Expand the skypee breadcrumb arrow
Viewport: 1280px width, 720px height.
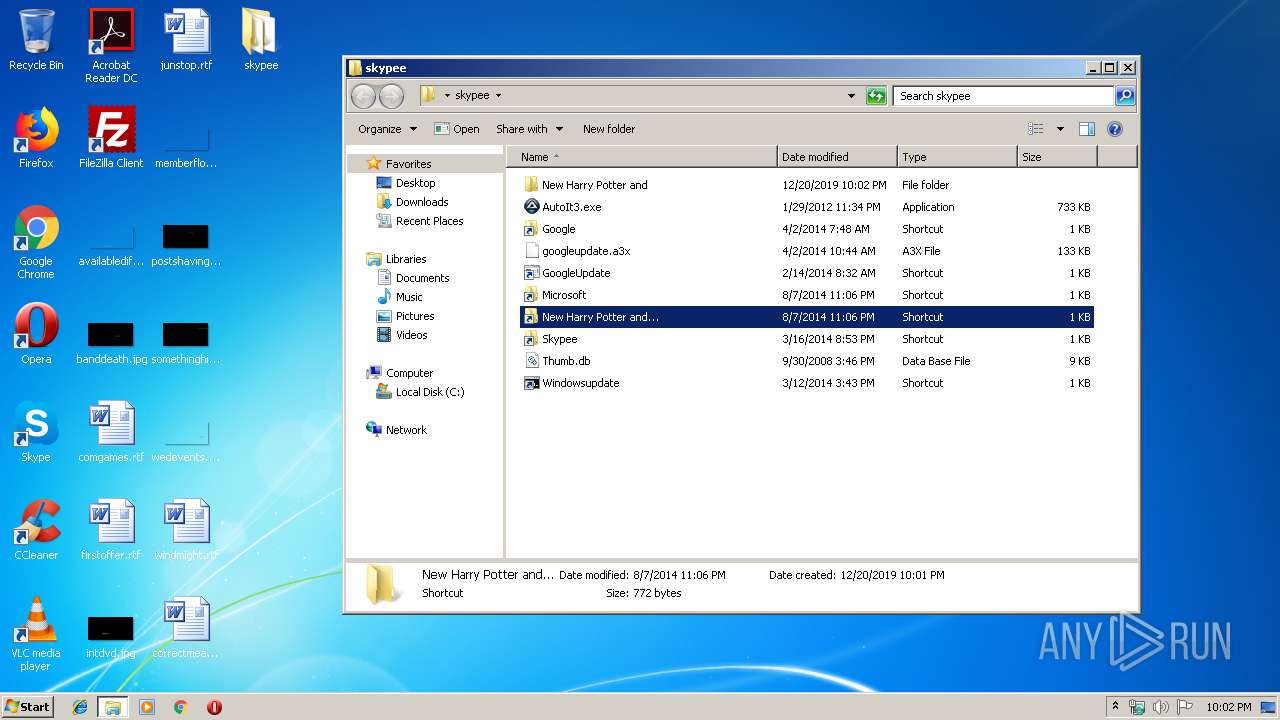(498, 96)
